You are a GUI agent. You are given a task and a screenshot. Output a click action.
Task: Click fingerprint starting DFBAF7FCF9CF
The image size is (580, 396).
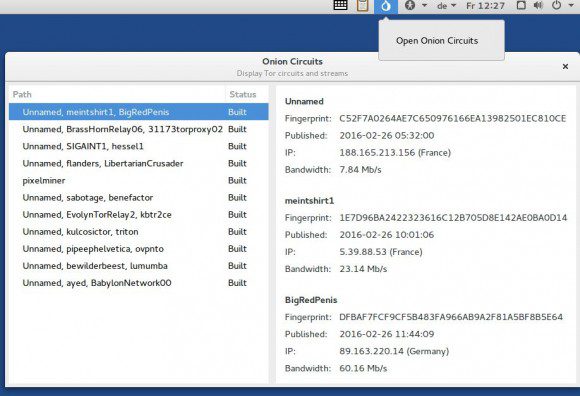[451, 317]
